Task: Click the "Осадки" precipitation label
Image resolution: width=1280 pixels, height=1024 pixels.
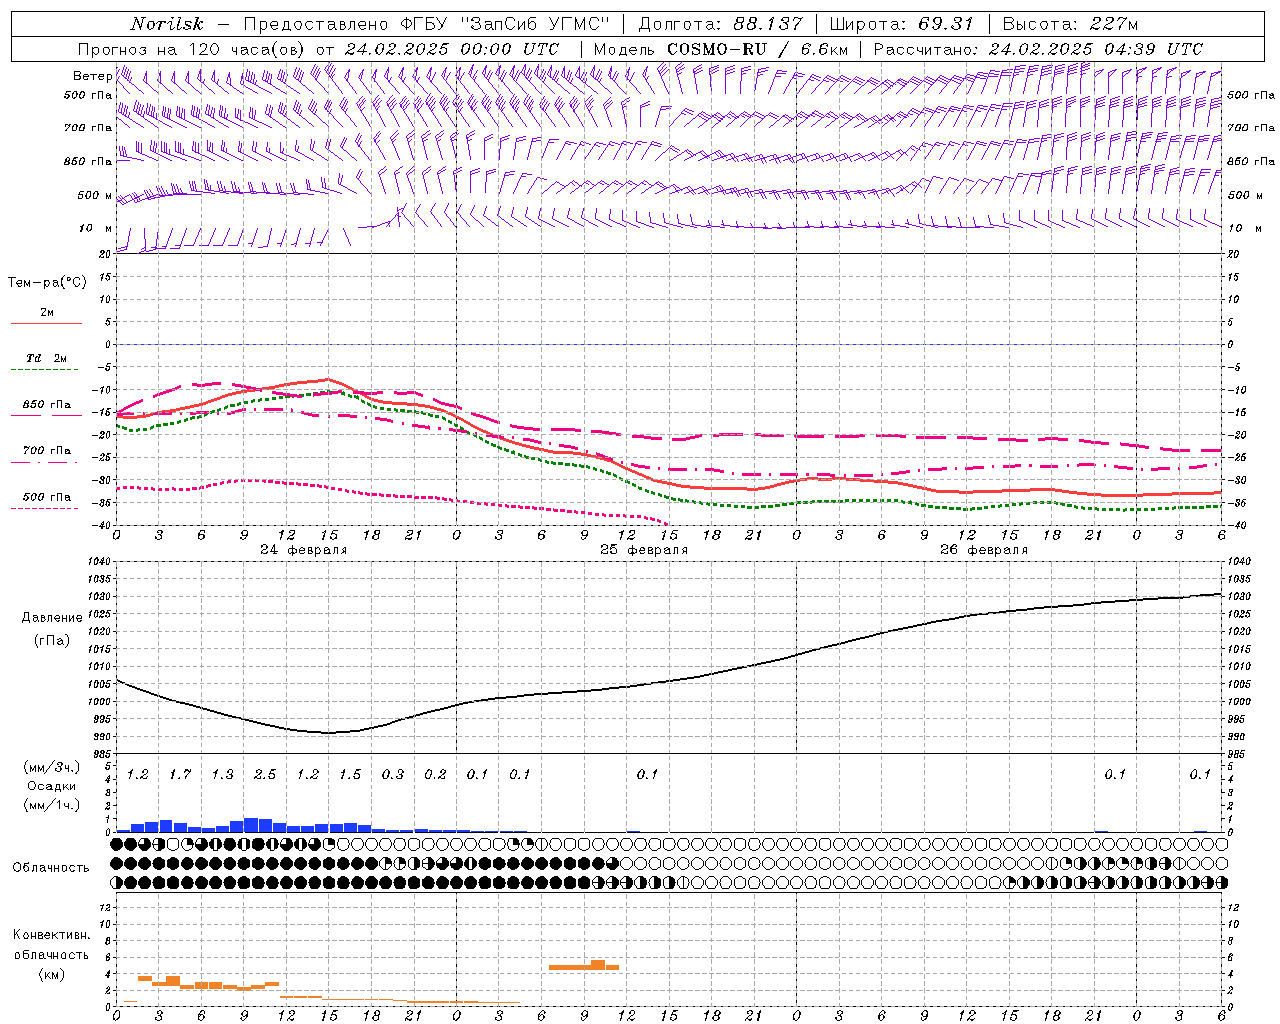Action: point(52,786)
